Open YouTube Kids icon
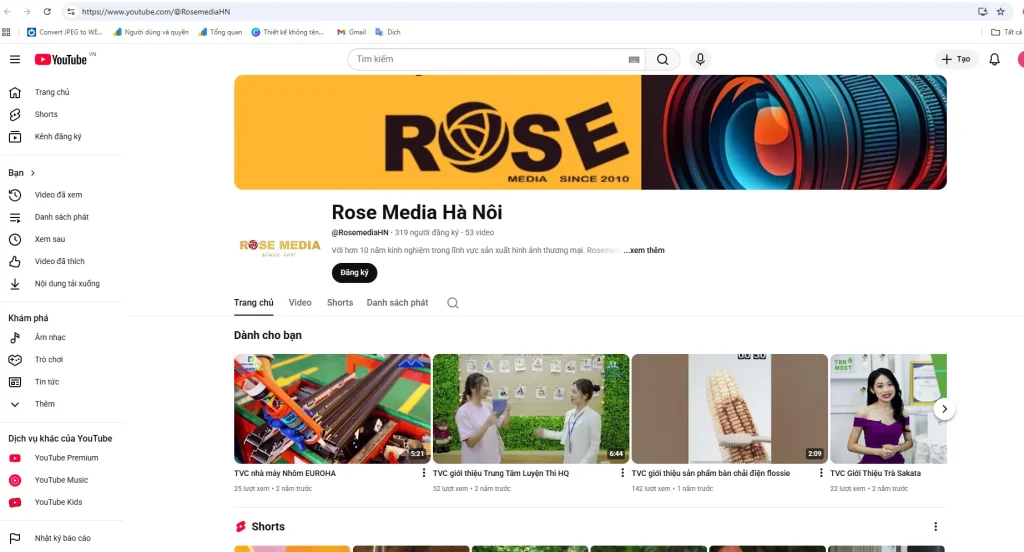 pyautogui.click(x=15, y=503)
